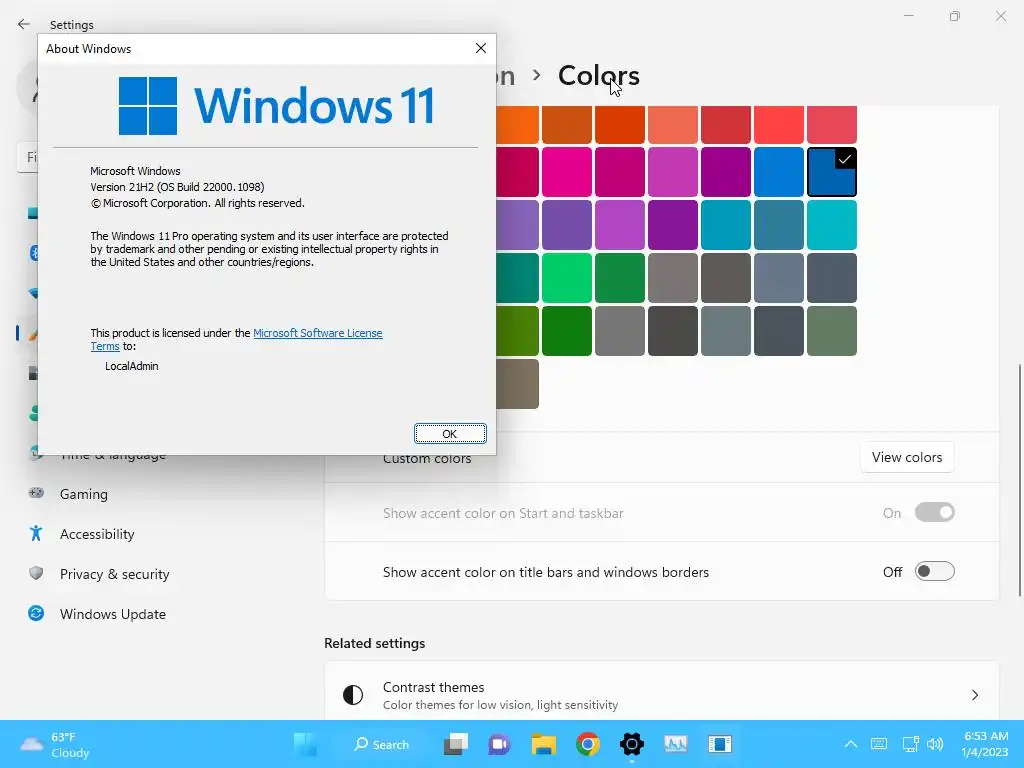Open the Start menu
Image resolution: width=1024 pixels, height=768 pixels.
point(306,744)
